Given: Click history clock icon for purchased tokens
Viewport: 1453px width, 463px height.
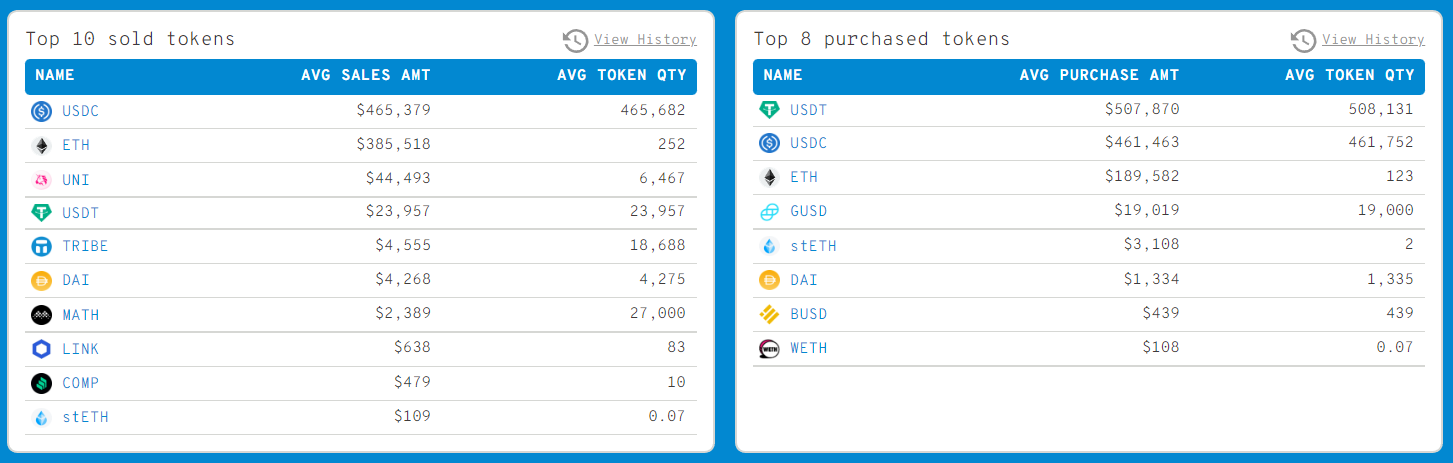Looking at the screenshot, I should tap(1303, 40).
